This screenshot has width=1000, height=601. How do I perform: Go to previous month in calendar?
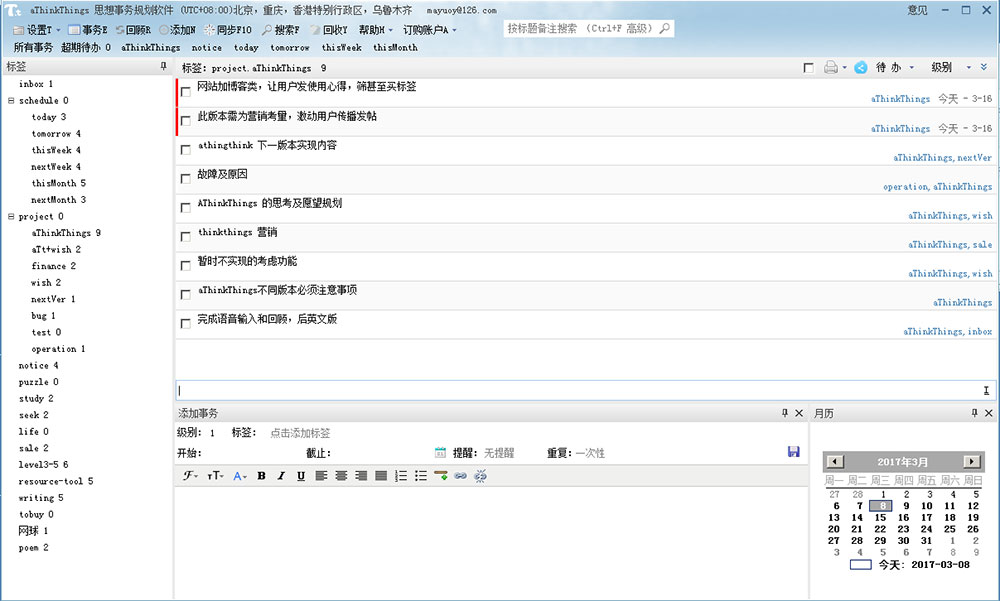pyautogui.click(x=835, y=461)
